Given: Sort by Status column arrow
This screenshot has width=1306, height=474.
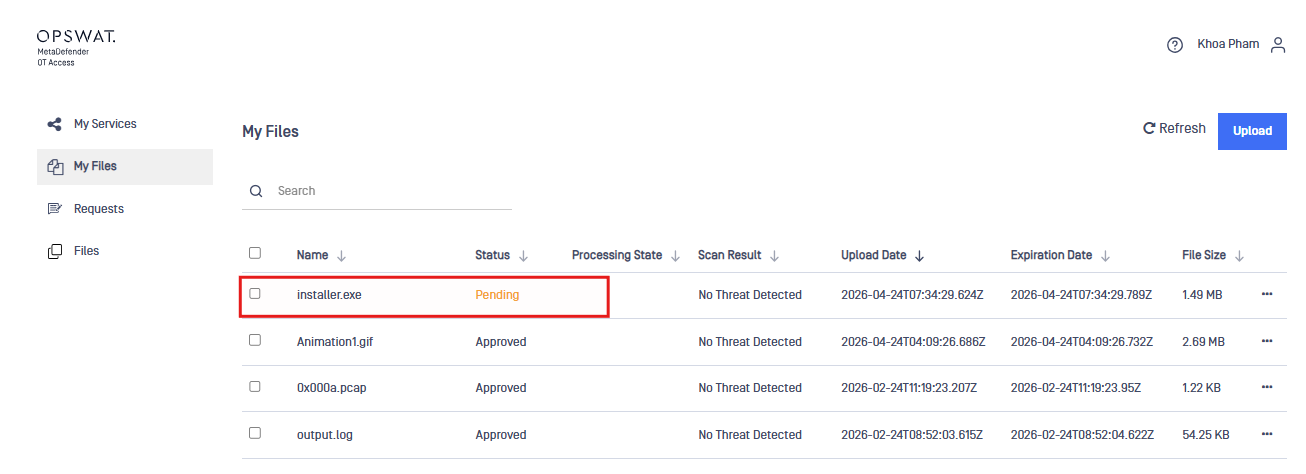Looking at the screenshot, I should coord(524,256).
